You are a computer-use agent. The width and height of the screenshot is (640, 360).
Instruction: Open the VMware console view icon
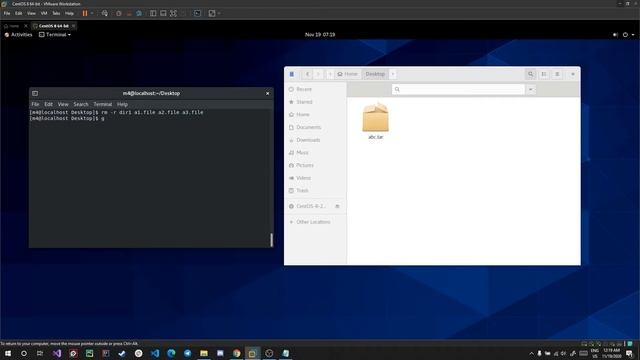point(197,13)
